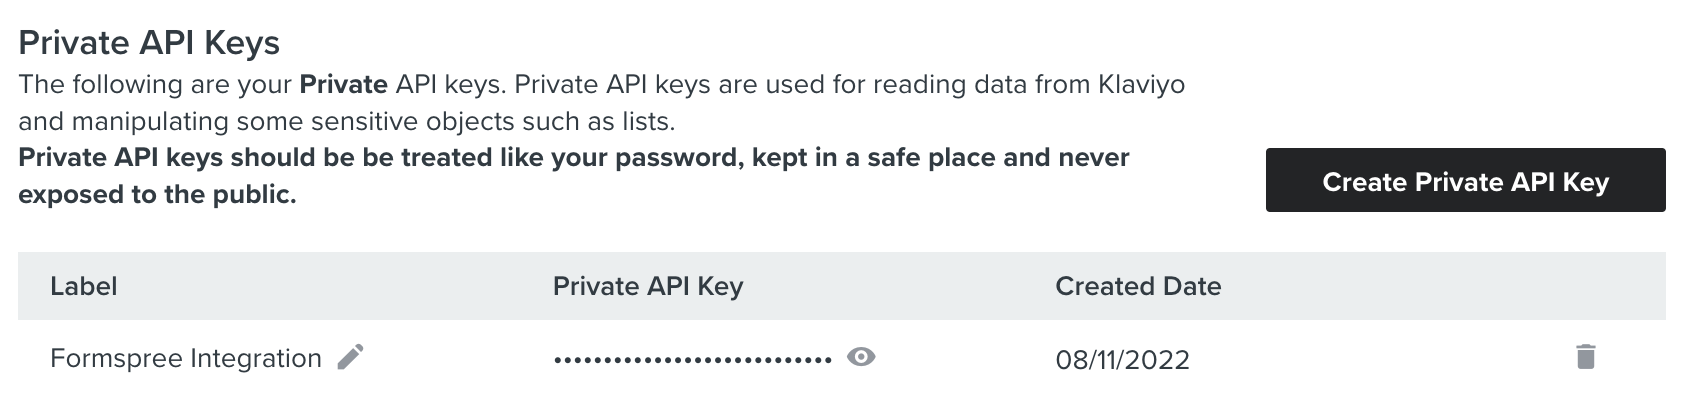Reveal the hidden private API key
The height and width of the screenshot is (412, 1690).
(860, 357)
